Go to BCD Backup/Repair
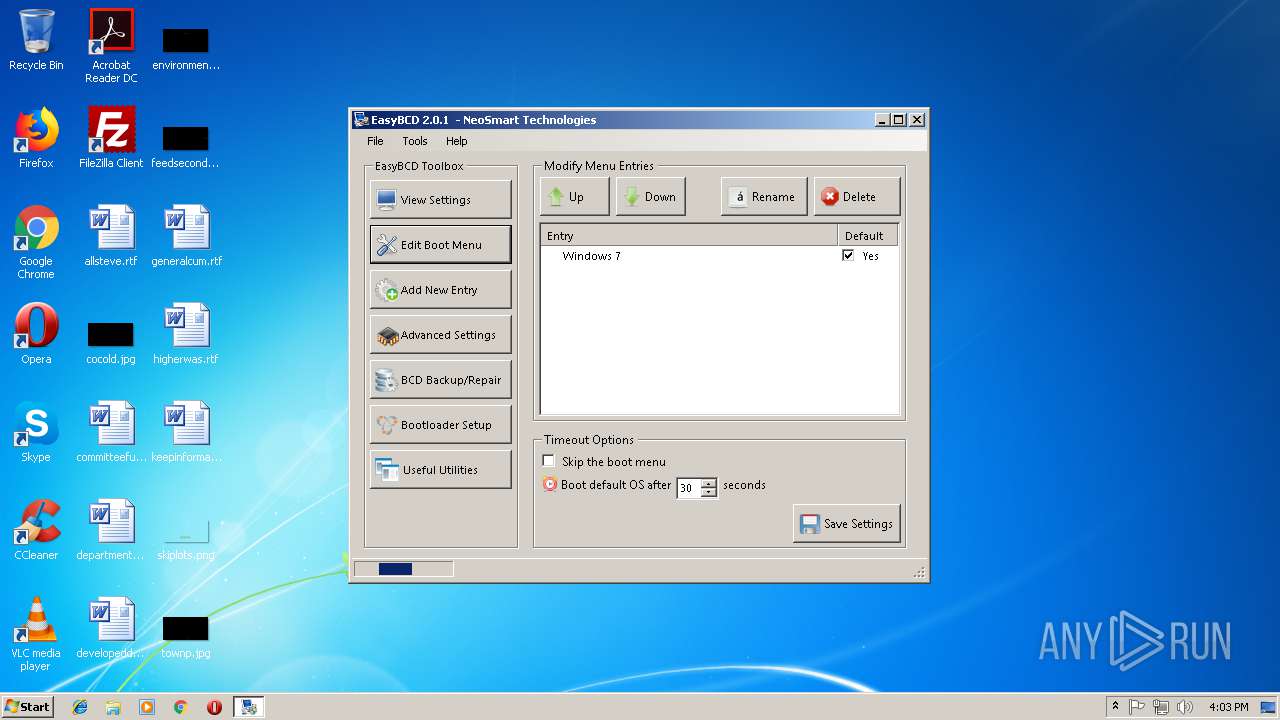Image resolution: width=1280 pixels, height=720 pixels. [440, 379]
